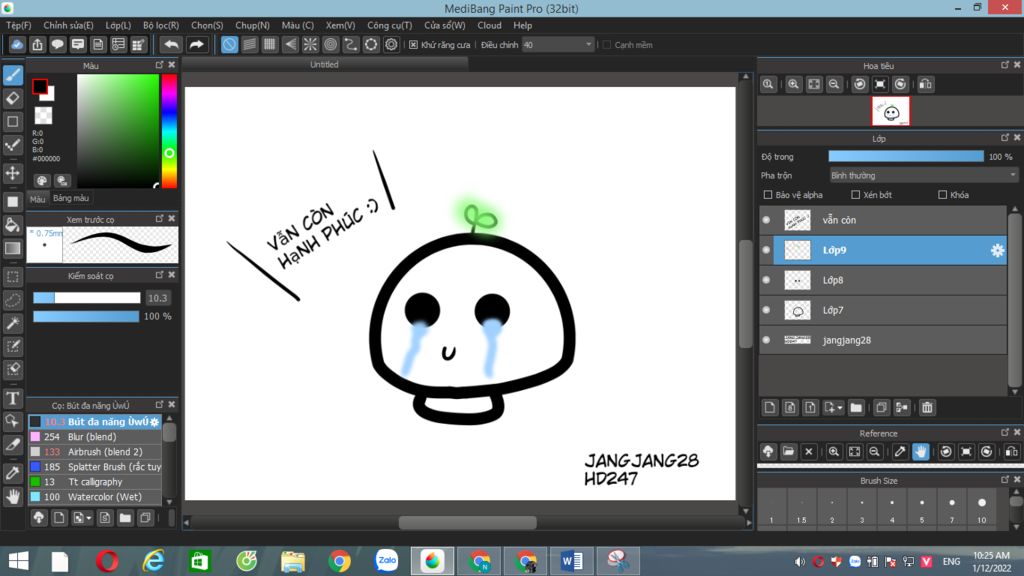The image size is (1024, 576).
Task: Check the Khóa lock option
Action: (942, 195)
